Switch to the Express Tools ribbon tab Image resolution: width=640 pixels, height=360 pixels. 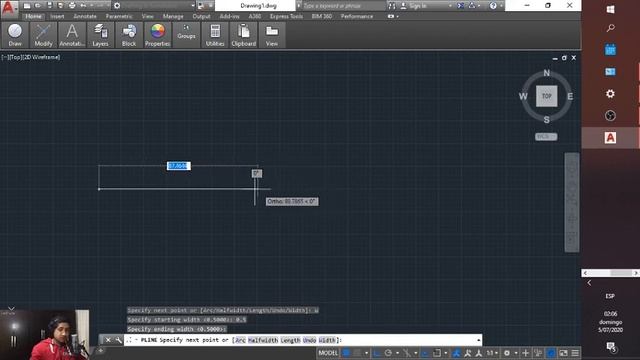(287, 16)
